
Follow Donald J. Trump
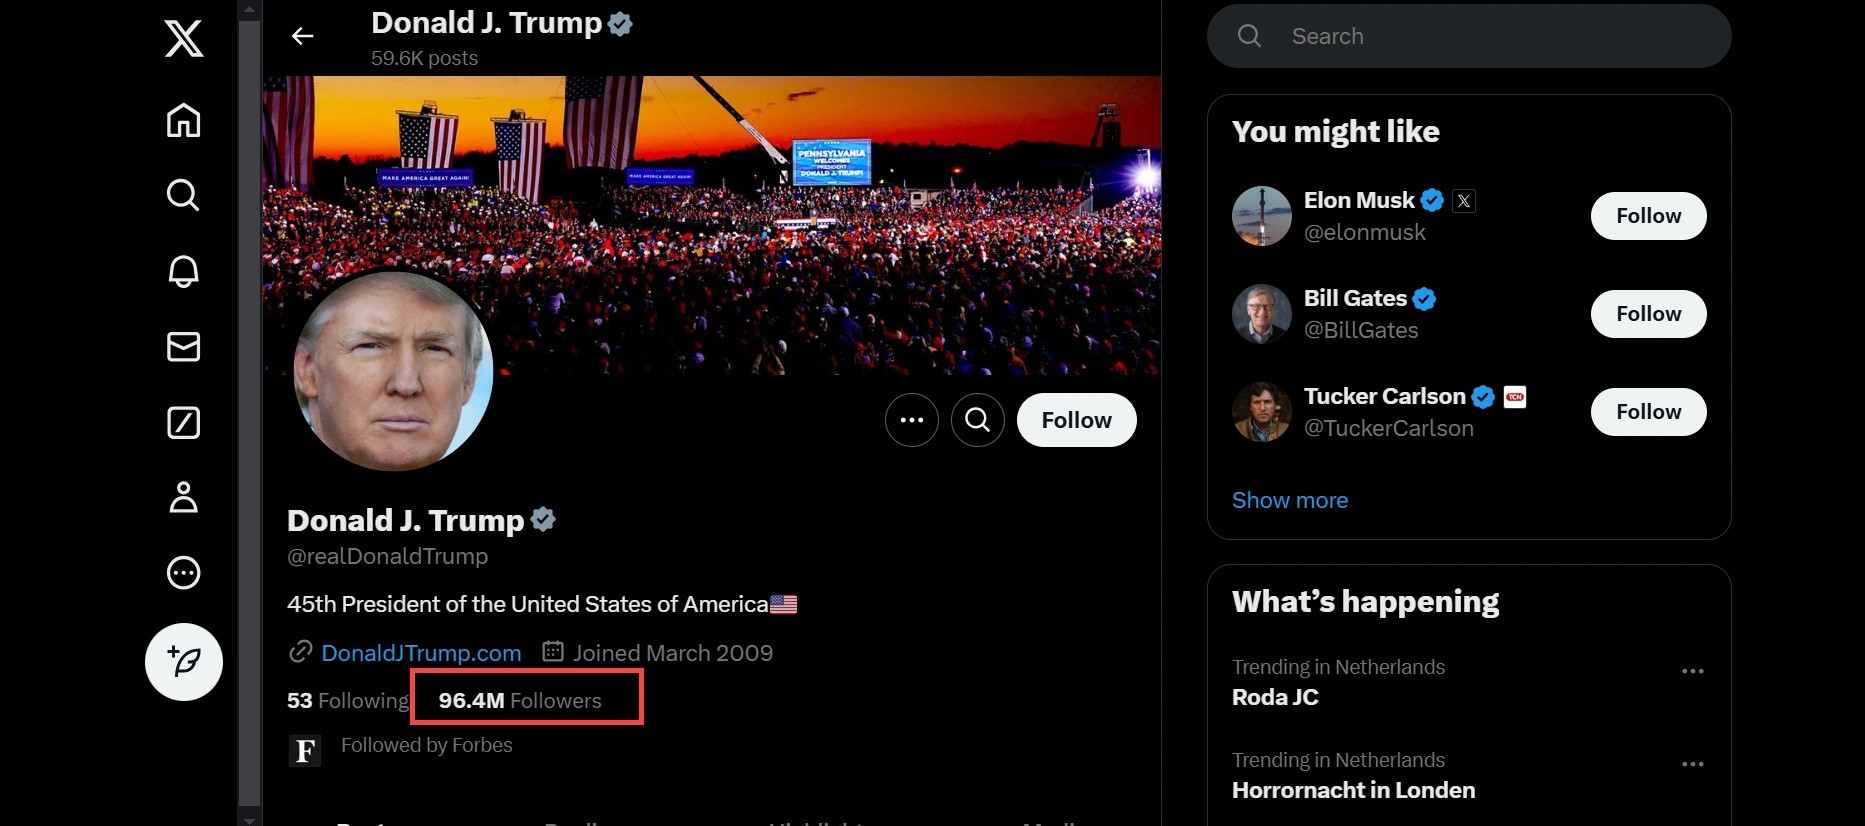coord(1076,420)
